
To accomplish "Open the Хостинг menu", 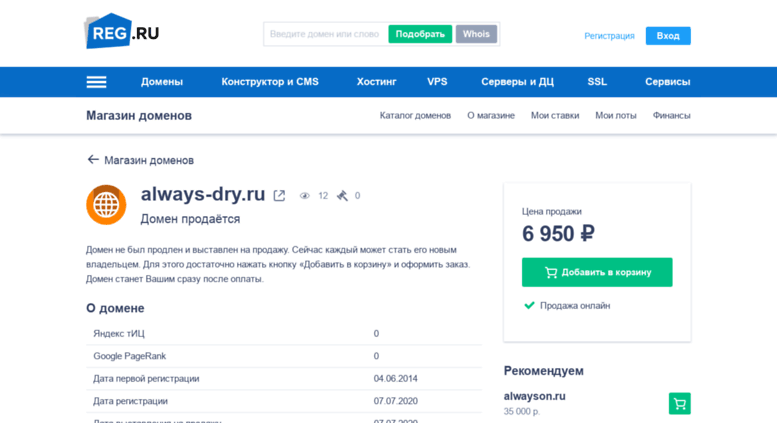I will tap(377, 82).
